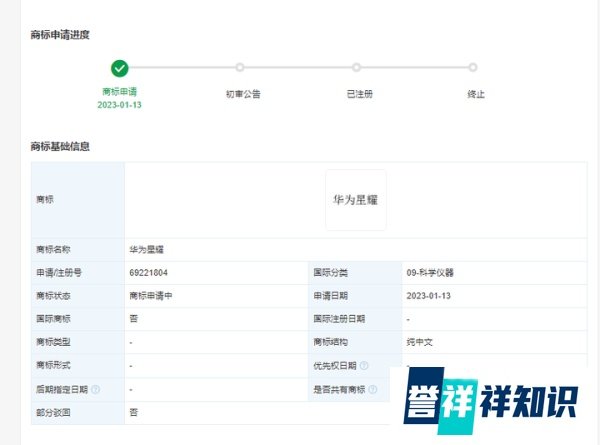Select the 商标申请 step label
600x445 pixels.
tap(119, 92)
